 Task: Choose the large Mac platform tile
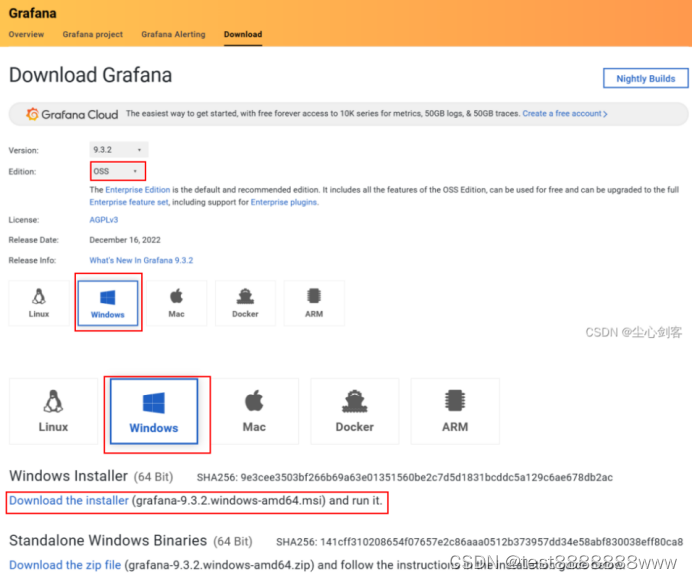(254, 411)
